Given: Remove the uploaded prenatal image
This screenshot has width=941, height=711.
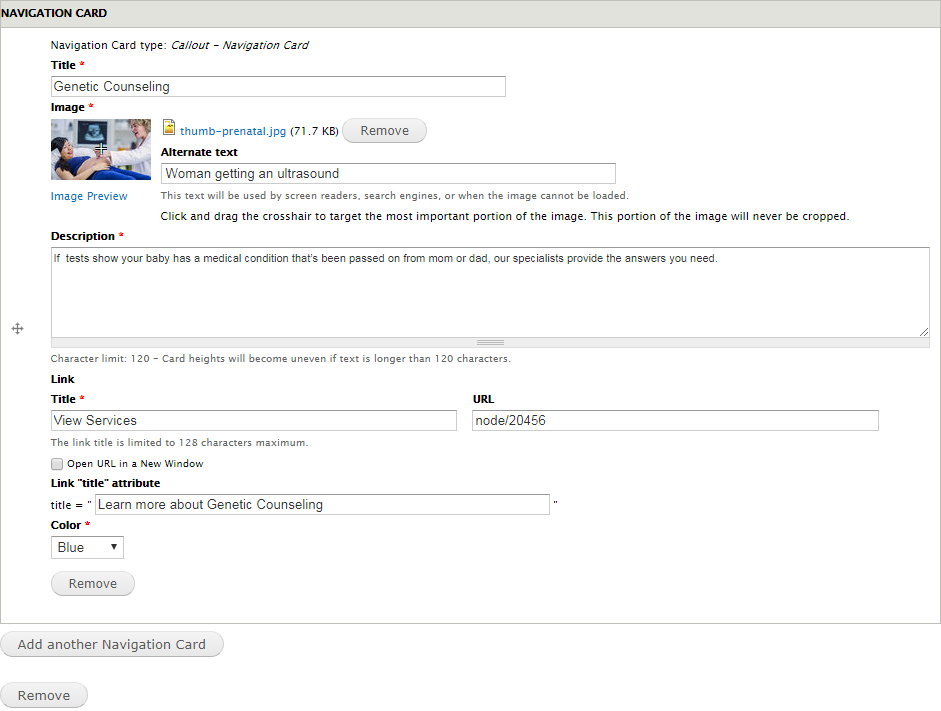Looking at the screenshot, I should pos(385,131).
